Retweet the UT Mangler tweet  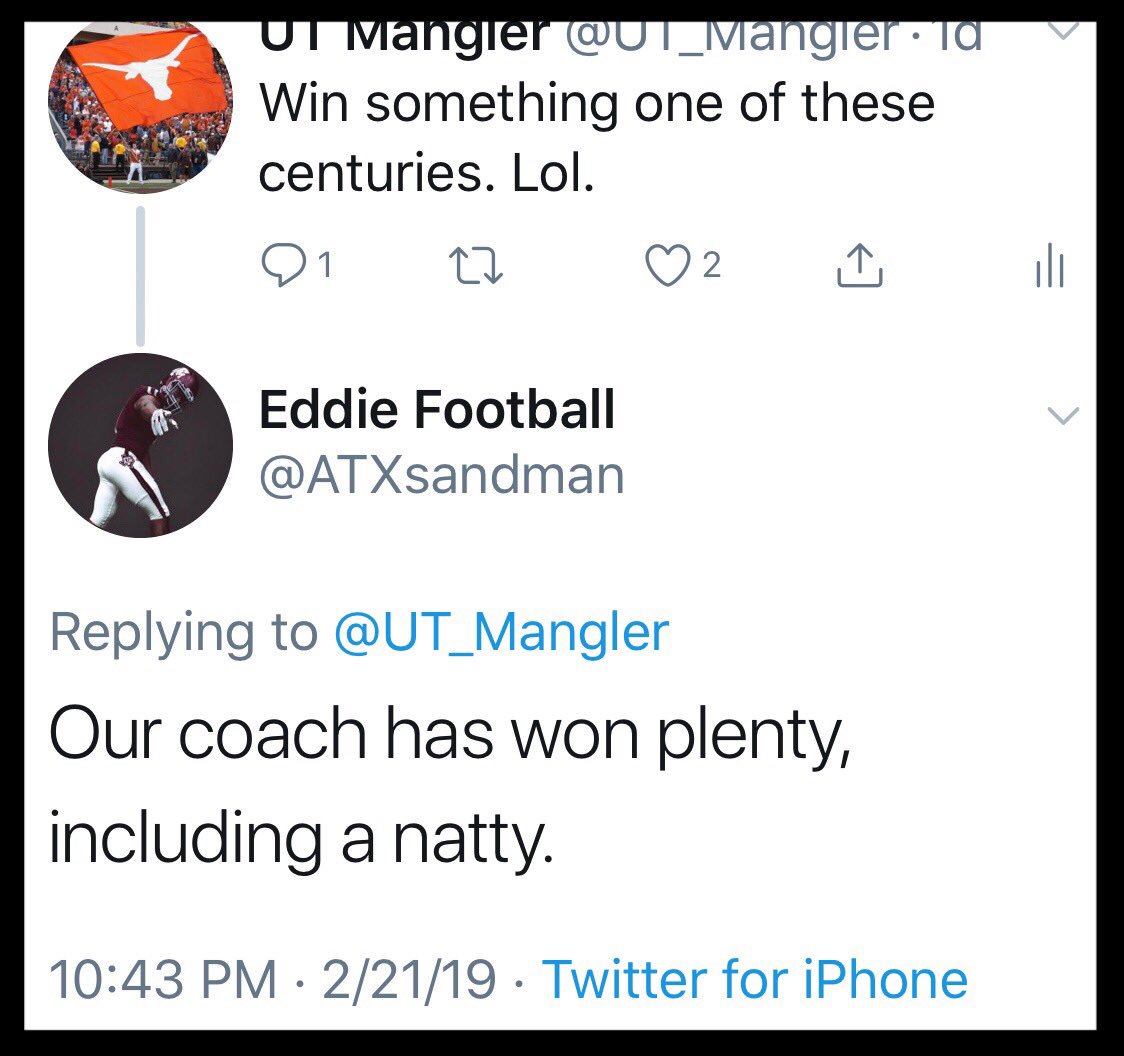click(475, 265)
